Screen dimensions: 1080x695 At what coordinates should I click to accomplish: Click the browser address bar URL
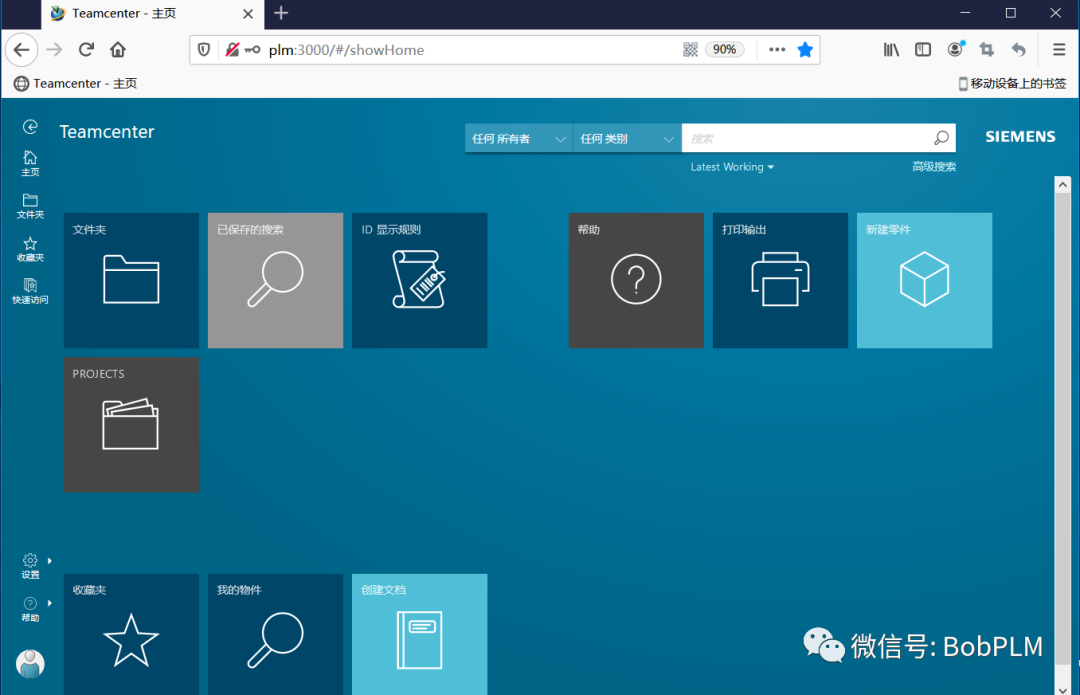tap(346, 50)
